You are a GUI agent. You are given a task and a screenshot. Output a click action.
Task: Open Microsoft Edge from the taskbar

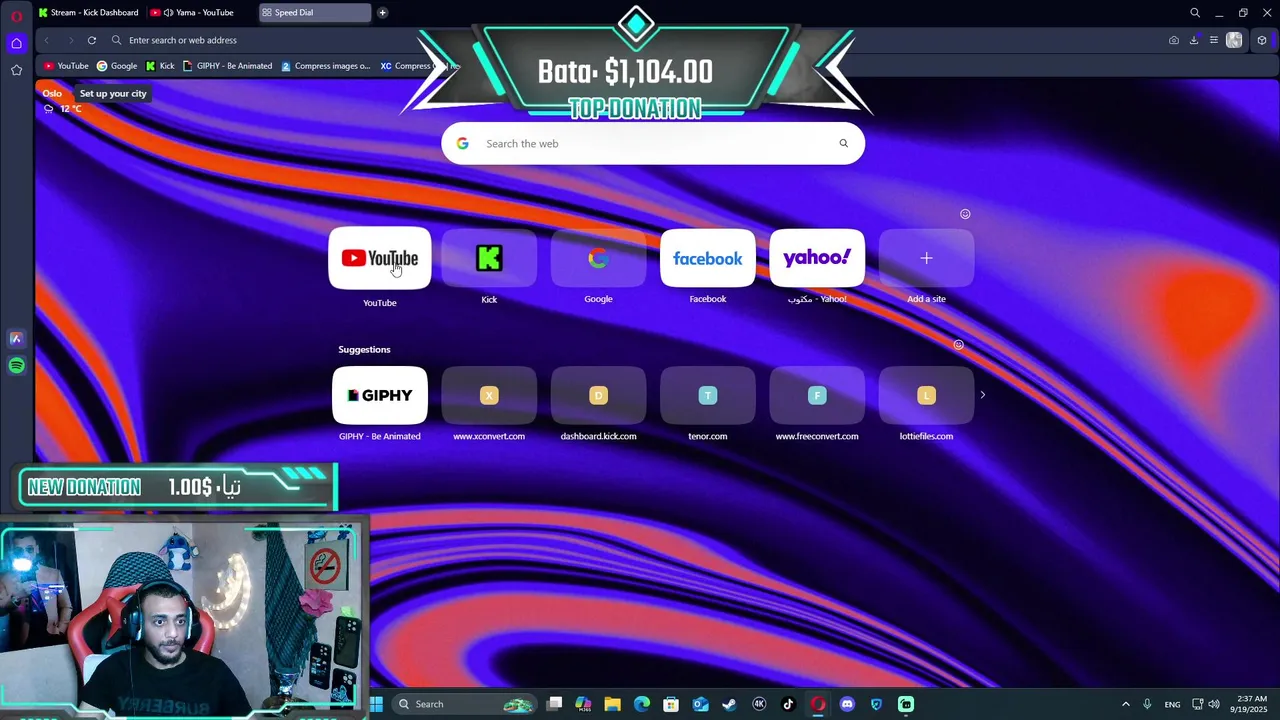coord(642,704)
